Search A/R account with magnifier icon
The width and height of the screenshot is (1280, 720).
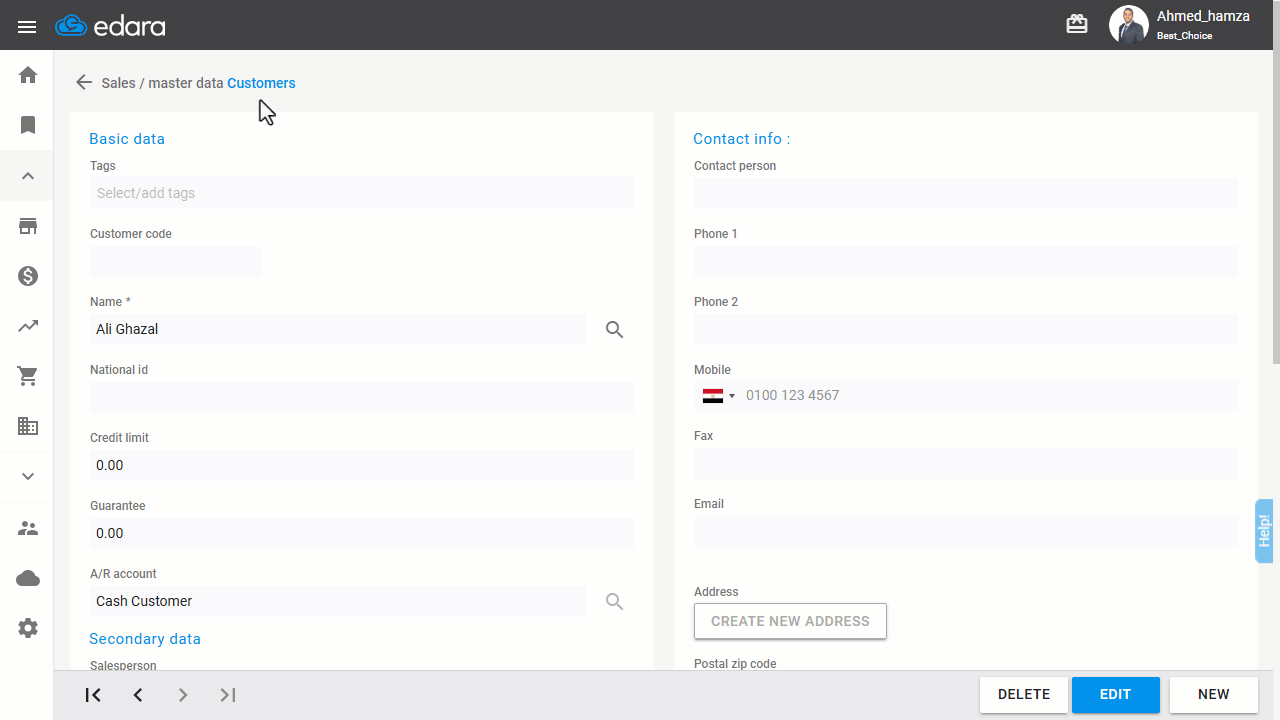tap(615, 601)
